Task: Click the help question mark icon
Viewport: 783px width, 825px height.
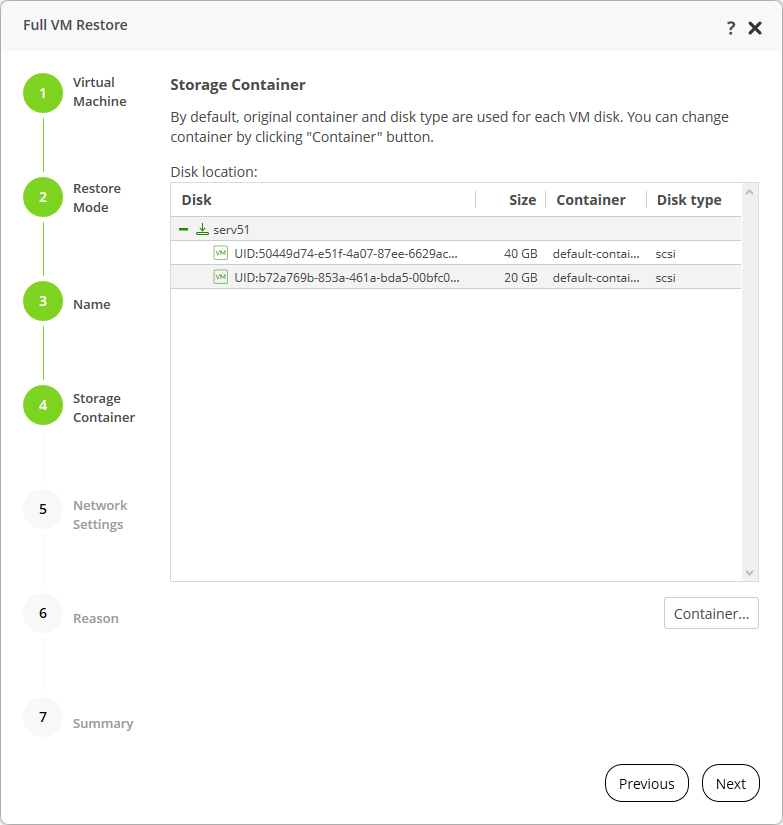Action: [x=731, y=28]
